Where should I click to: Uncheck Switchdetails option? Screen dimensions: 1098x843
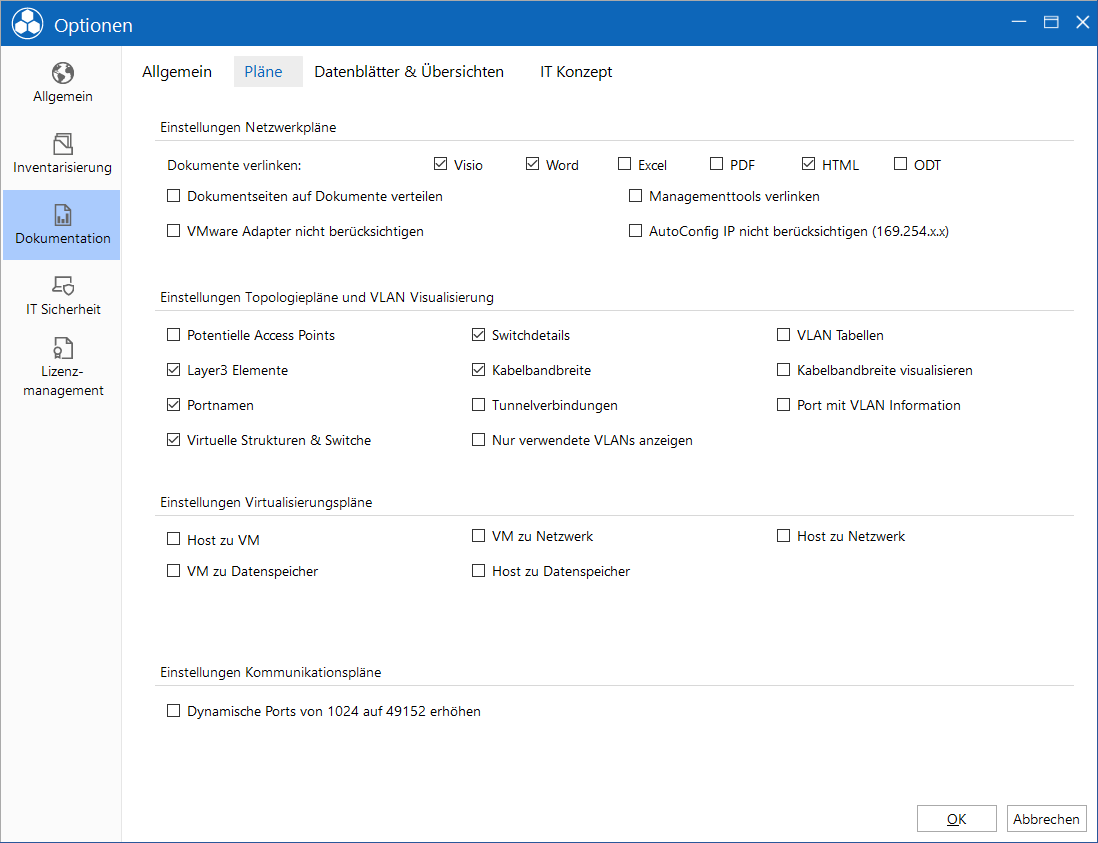(478, 335)
